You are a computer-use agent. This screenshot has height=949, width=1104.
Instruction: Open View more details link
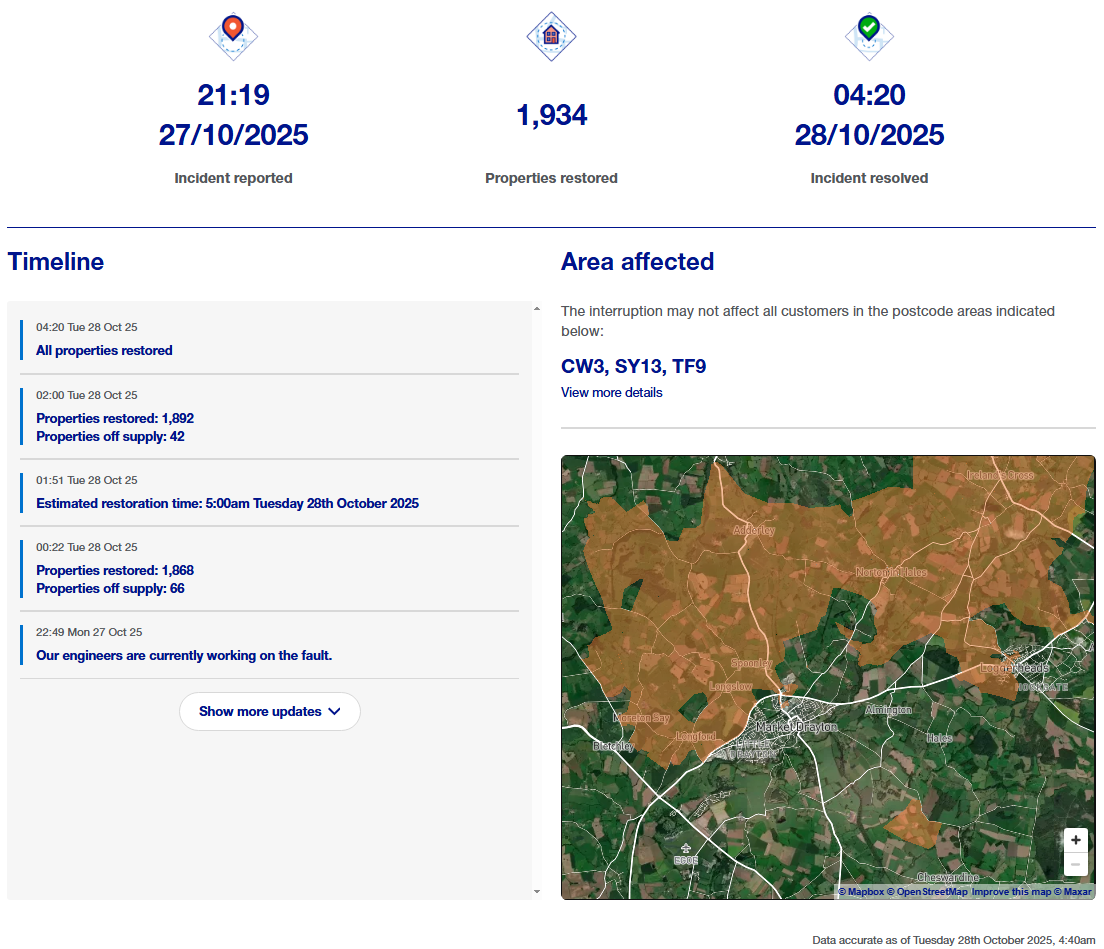(611, 393)
